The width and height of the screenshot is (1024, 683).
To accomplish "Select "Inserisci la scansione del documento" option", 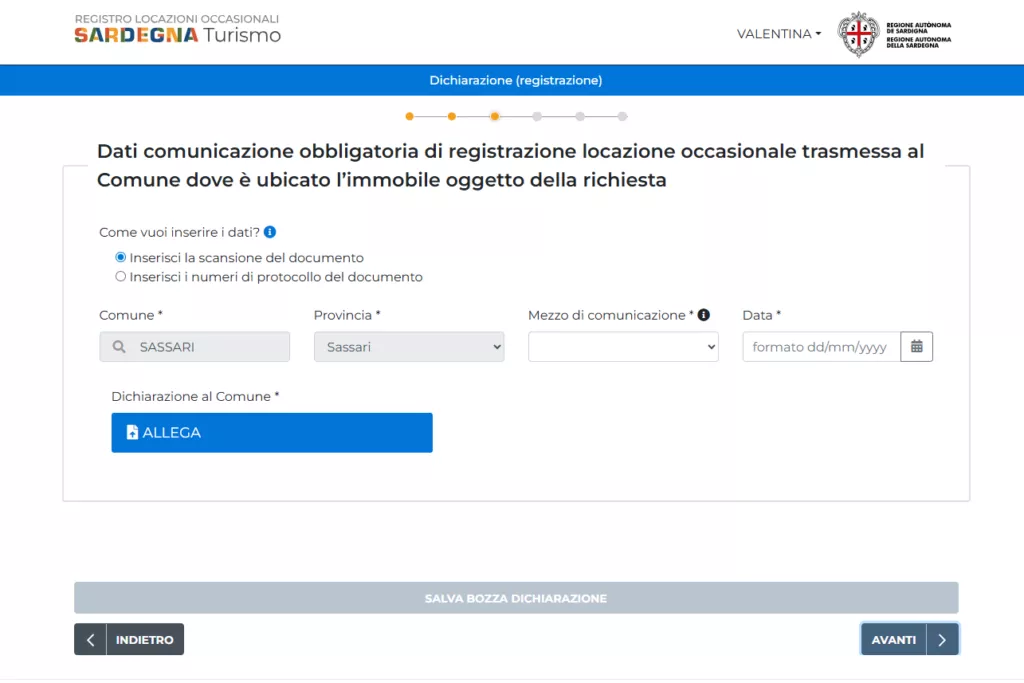I will pyautogui.click(x=120, y=257).
